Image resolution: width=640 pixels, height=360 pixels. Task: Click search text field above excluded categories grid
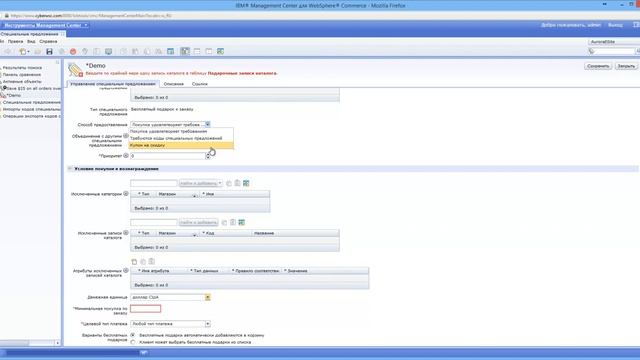[153, 183]
